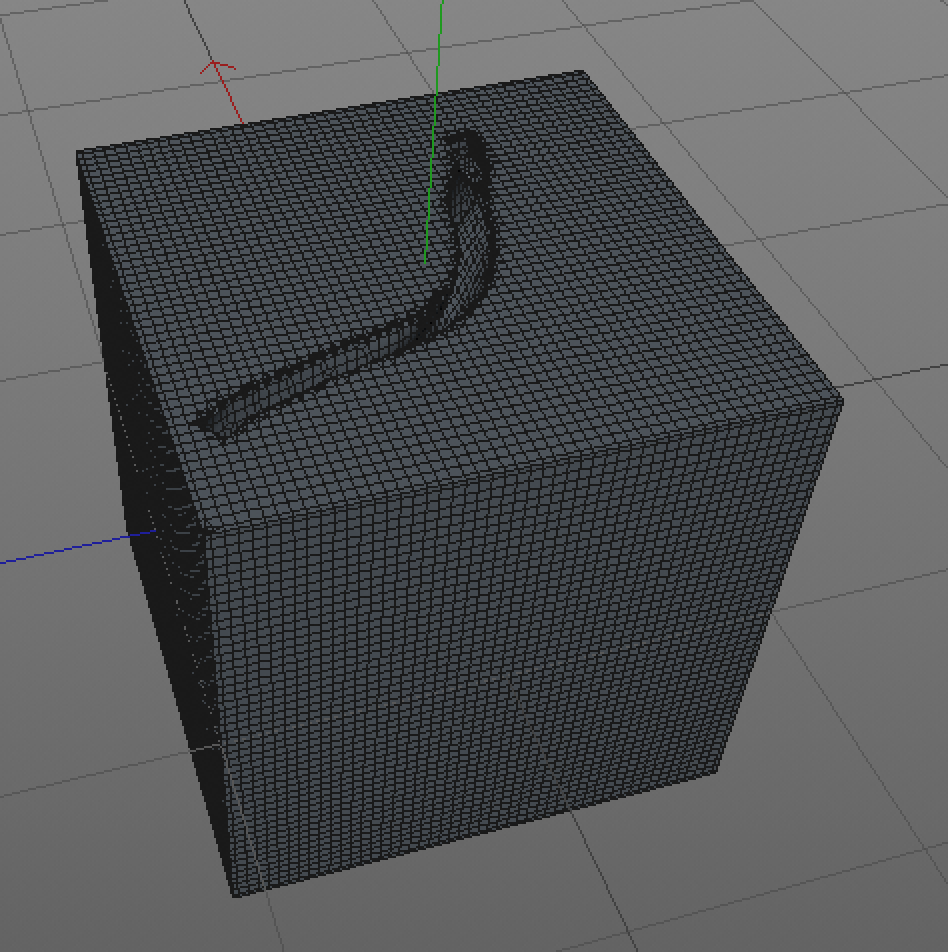
Task: Click the blue Z-axis line beside the cube
Action: [x=78, y=547]
